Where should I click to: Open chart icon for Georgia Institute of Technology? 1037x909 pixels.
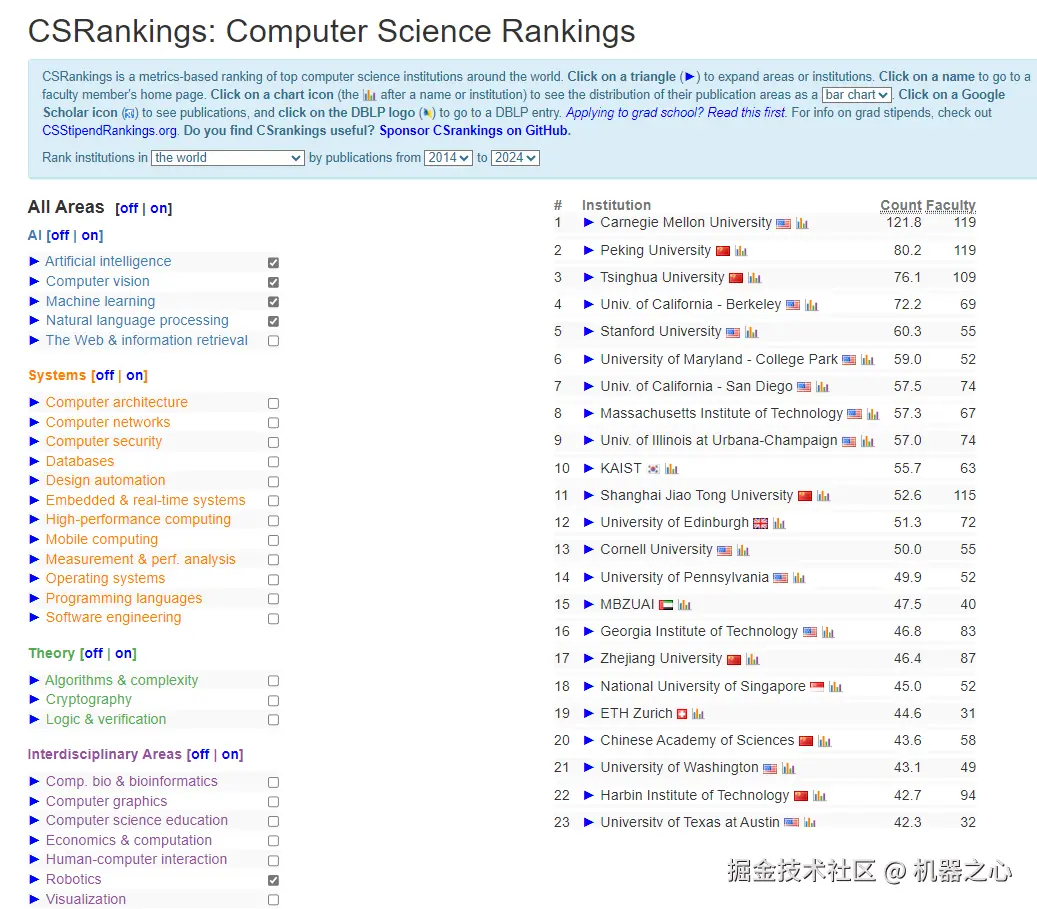click(828, 632)
